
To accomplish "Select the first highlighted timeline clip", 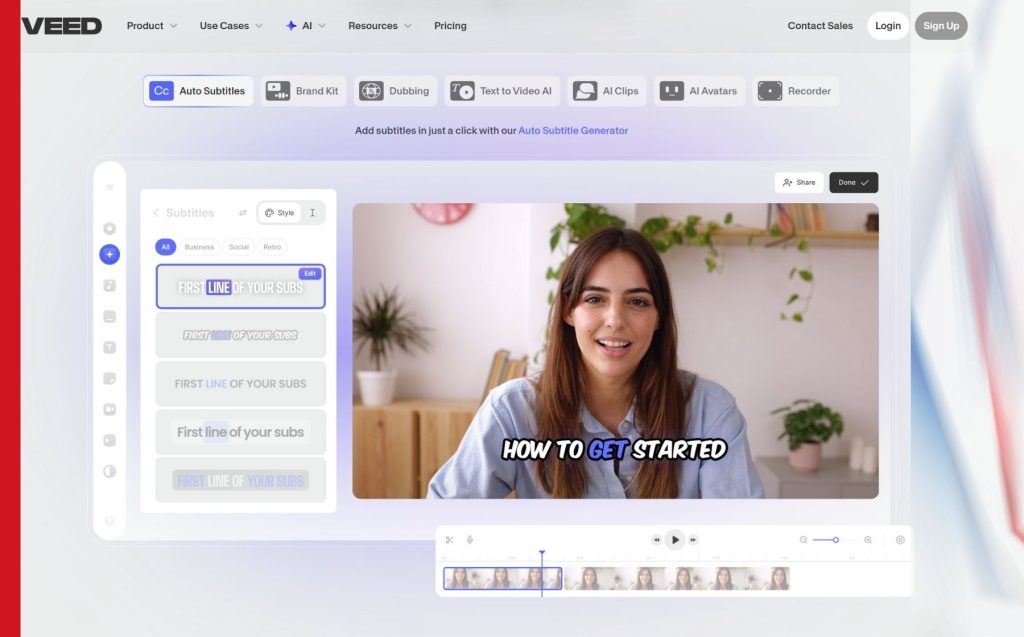I will tap(502, 578).
